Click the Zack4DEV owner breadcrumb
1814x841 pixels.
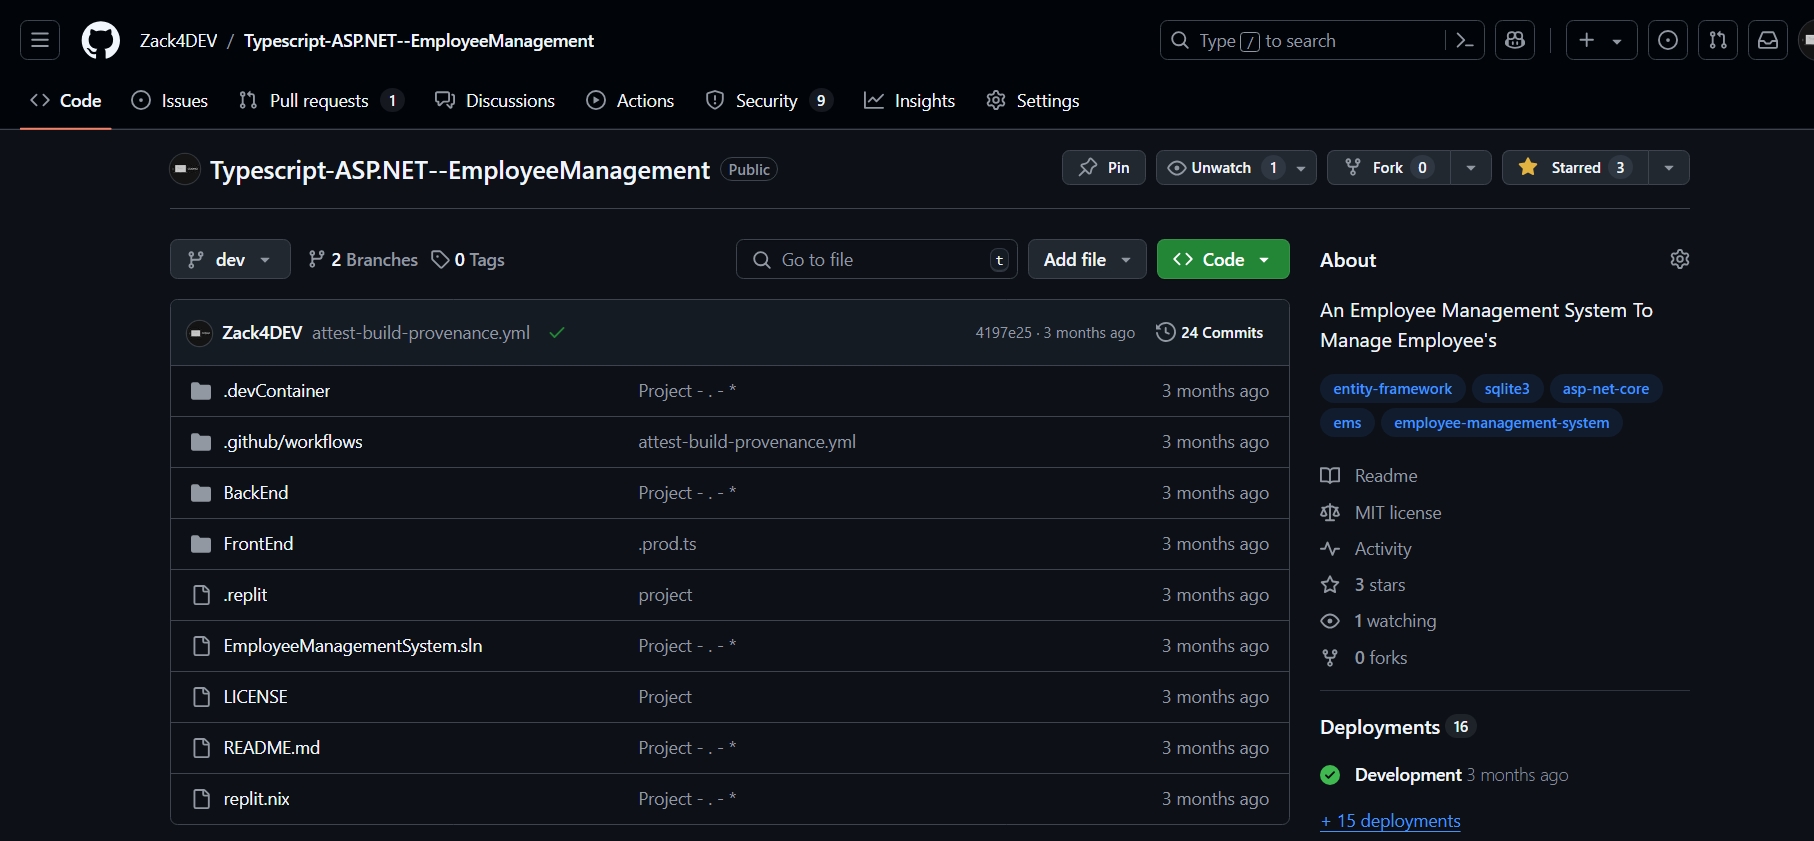tap(178, 41)
